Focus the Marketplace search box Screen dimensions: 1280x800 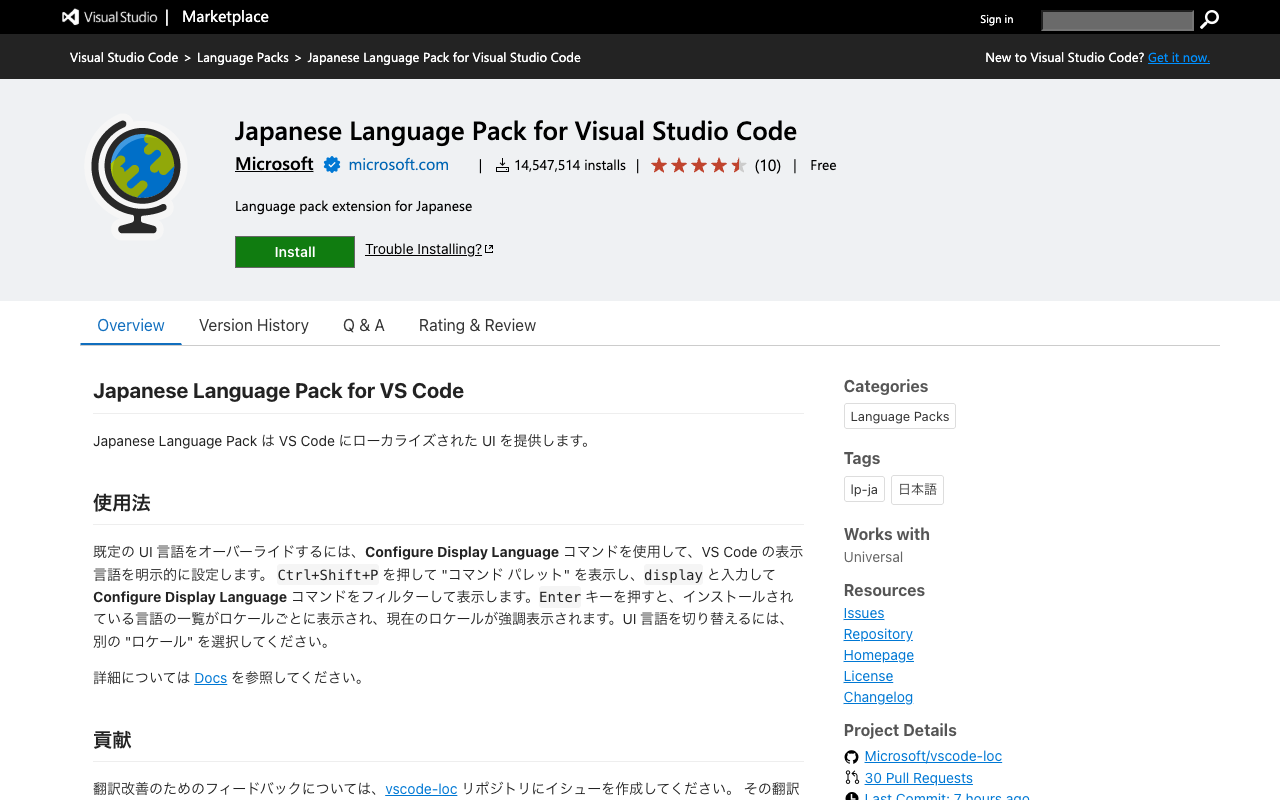tap(1118, 20)
